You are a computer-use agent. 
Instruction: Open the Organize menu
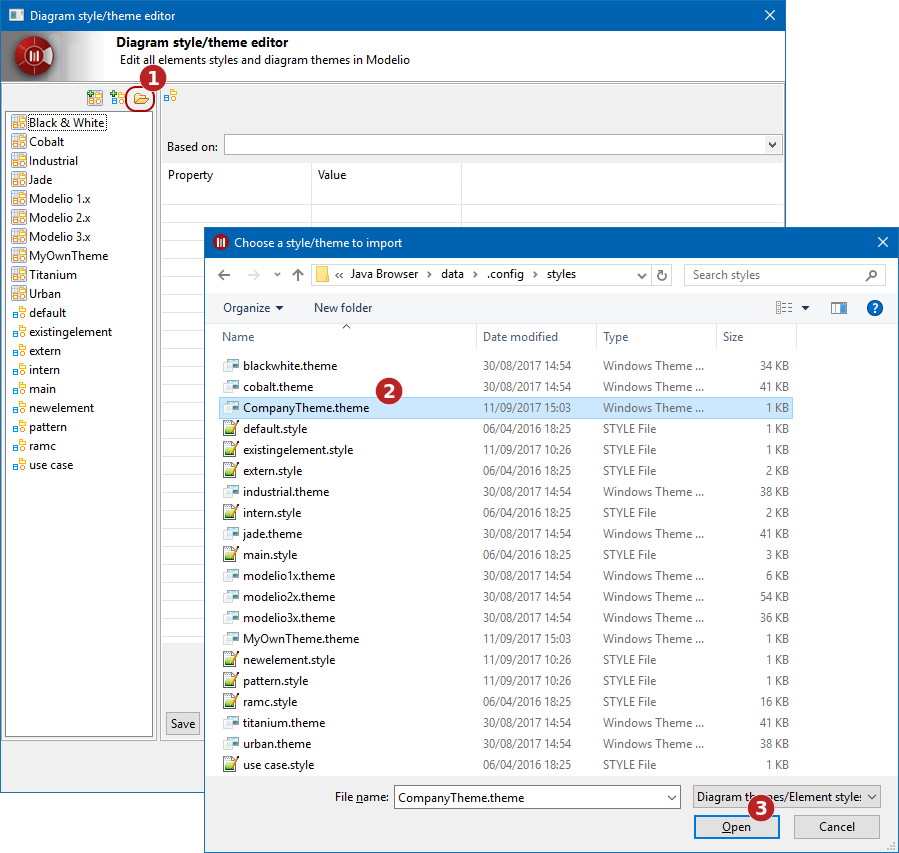pos(253,308)
